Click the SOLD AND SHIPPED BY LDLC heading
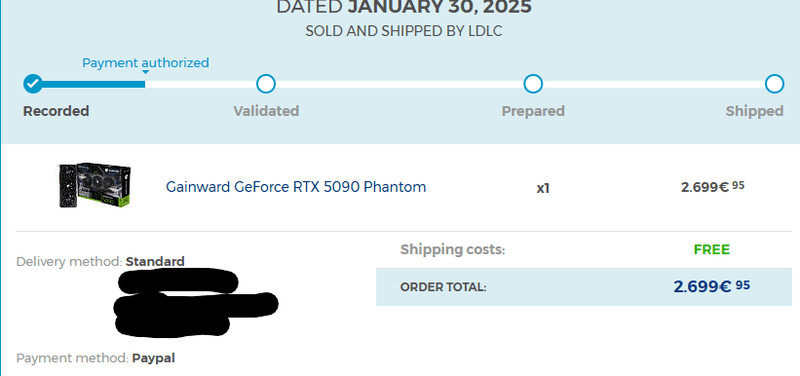The height and width of the screenshot is (376, 800). pos(404,31)
